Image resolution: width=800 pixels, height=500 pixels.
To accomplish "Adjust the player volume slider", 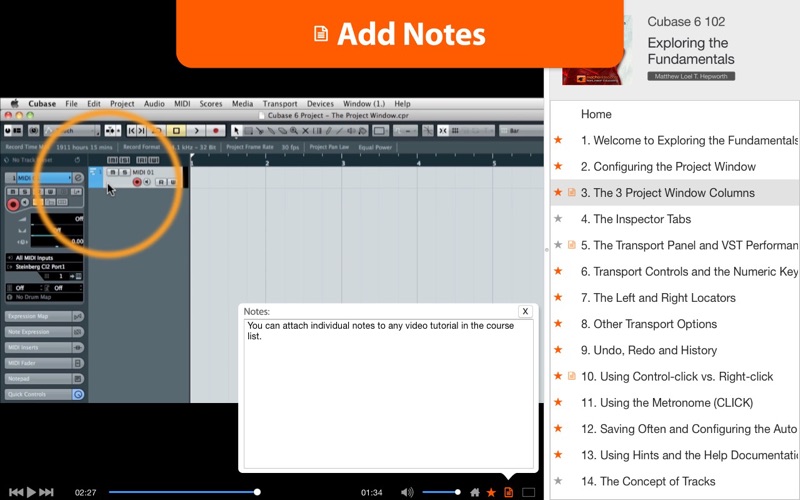I will [x=441, y=492].
